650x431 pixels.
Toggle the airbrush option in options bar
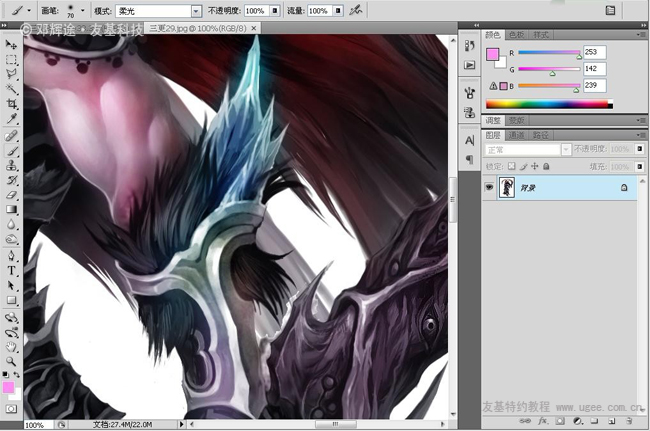[356, 10]
